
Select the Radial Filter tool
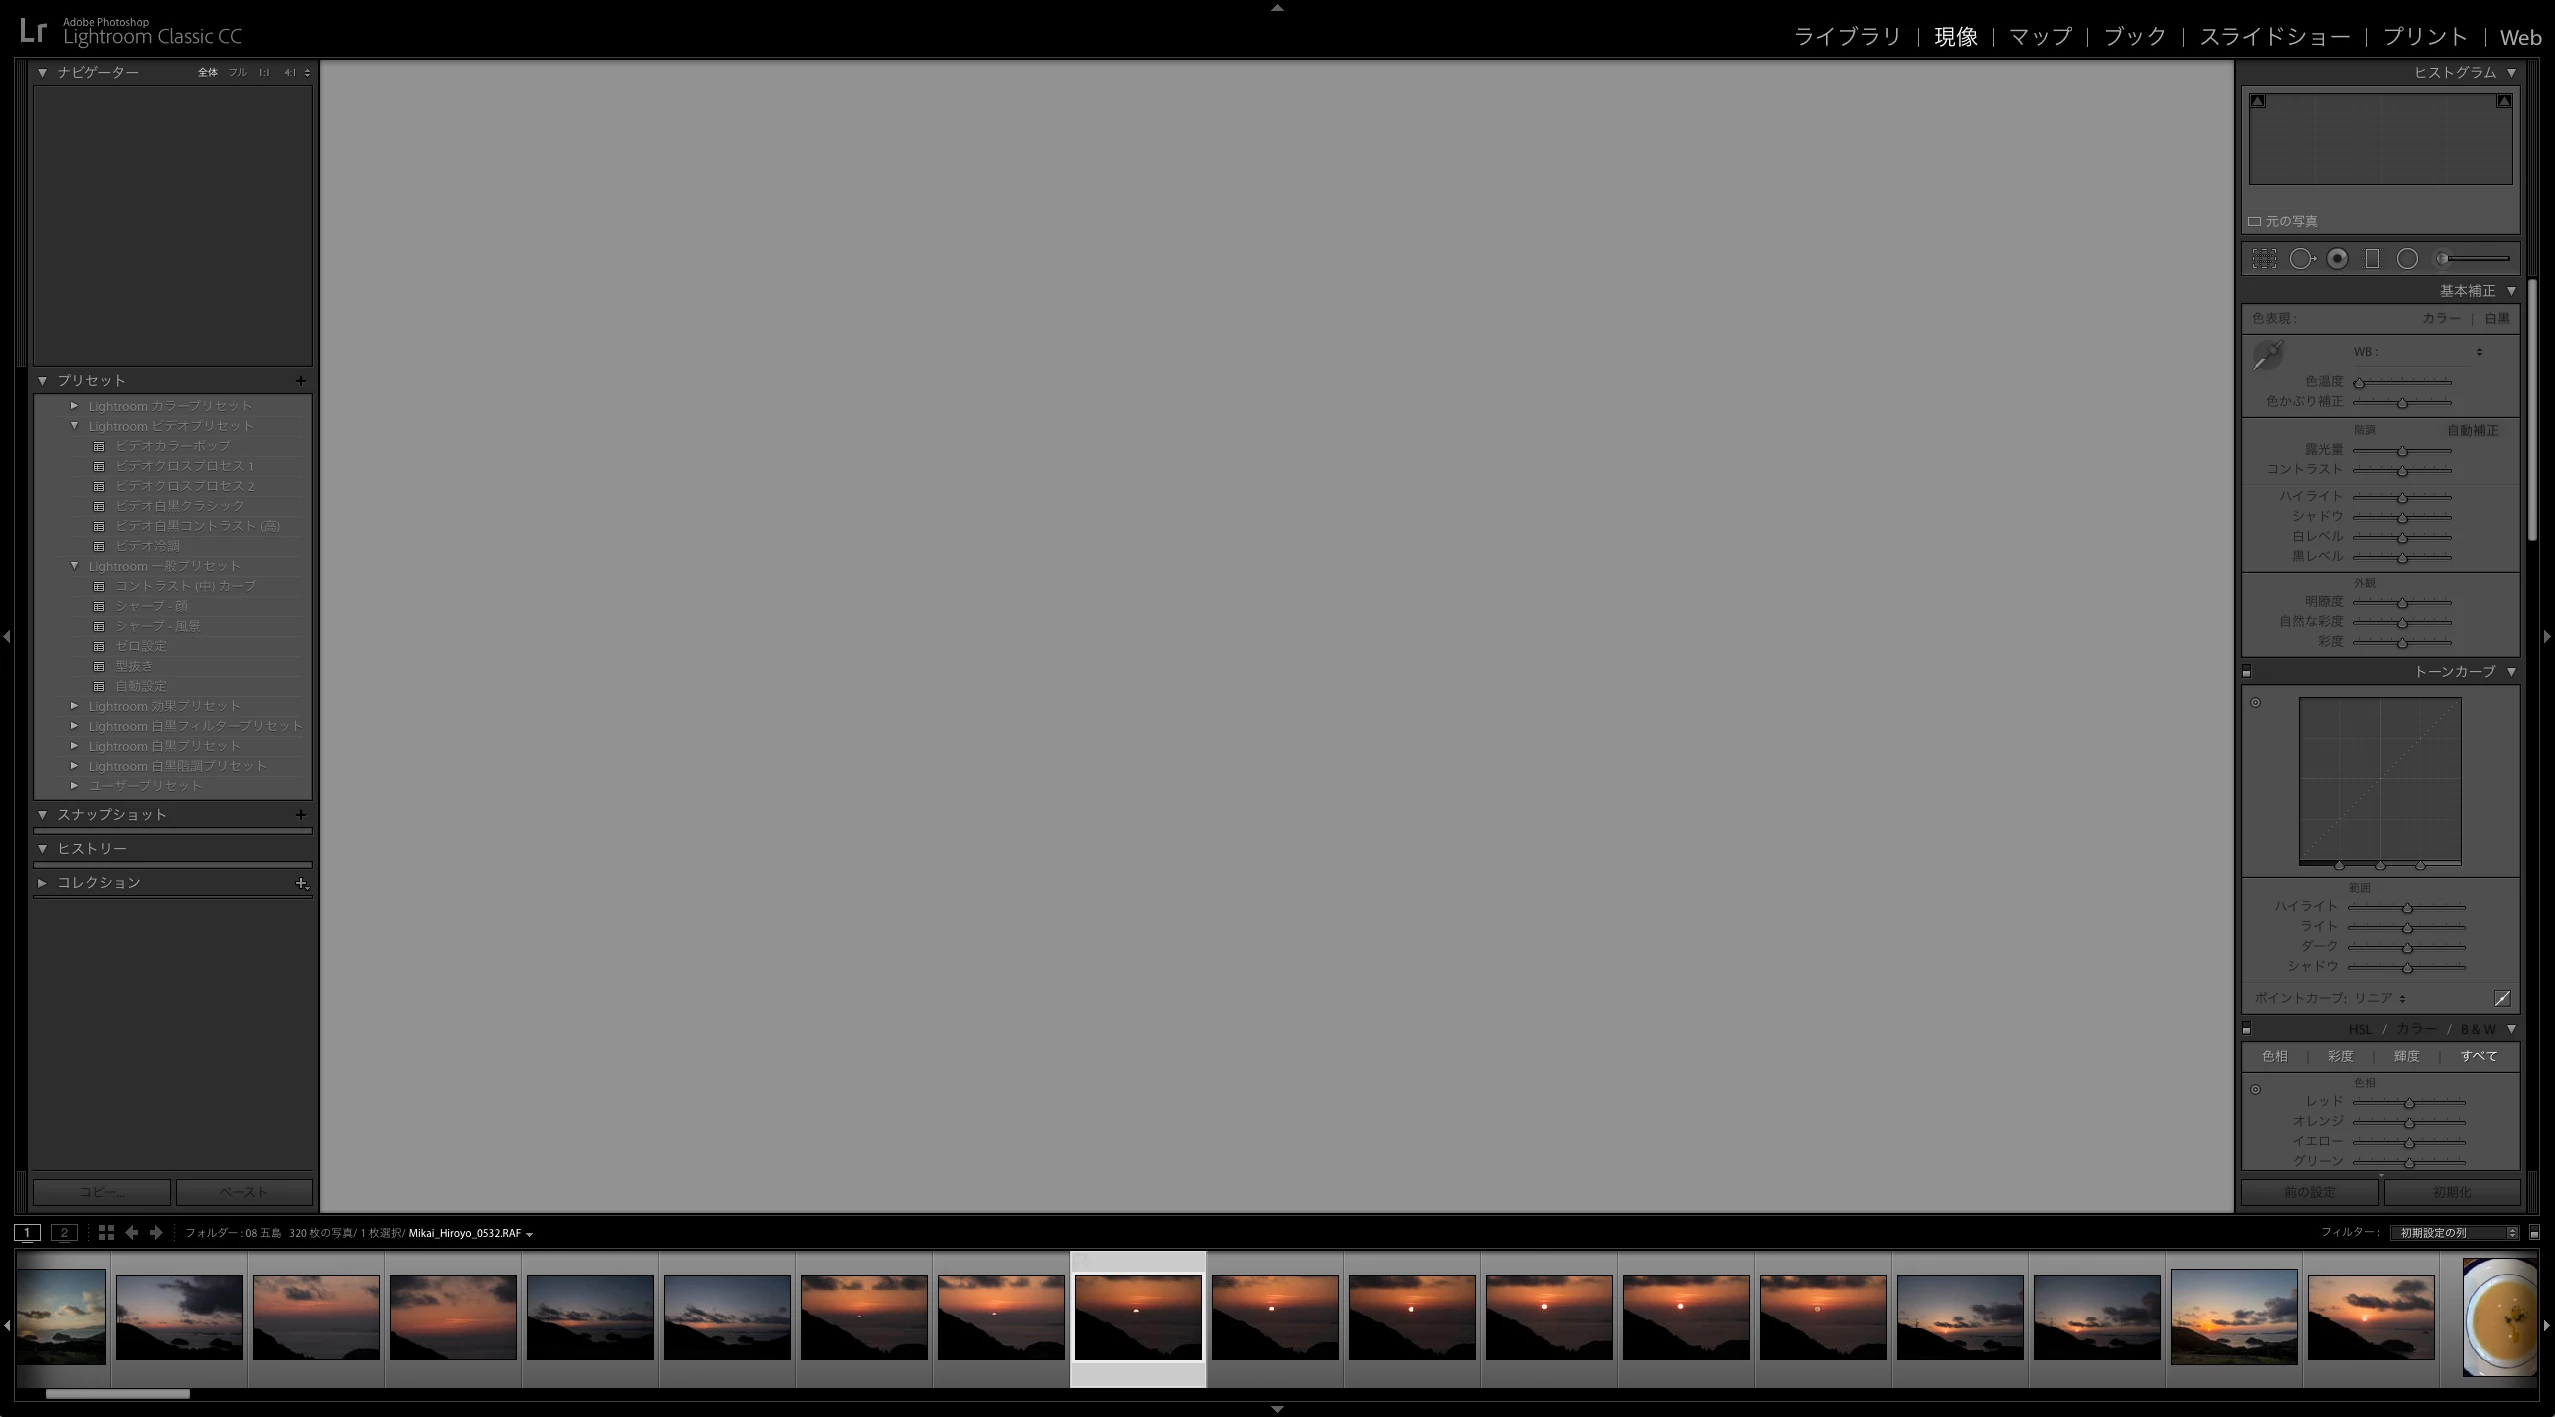[x=2407, y=259]
